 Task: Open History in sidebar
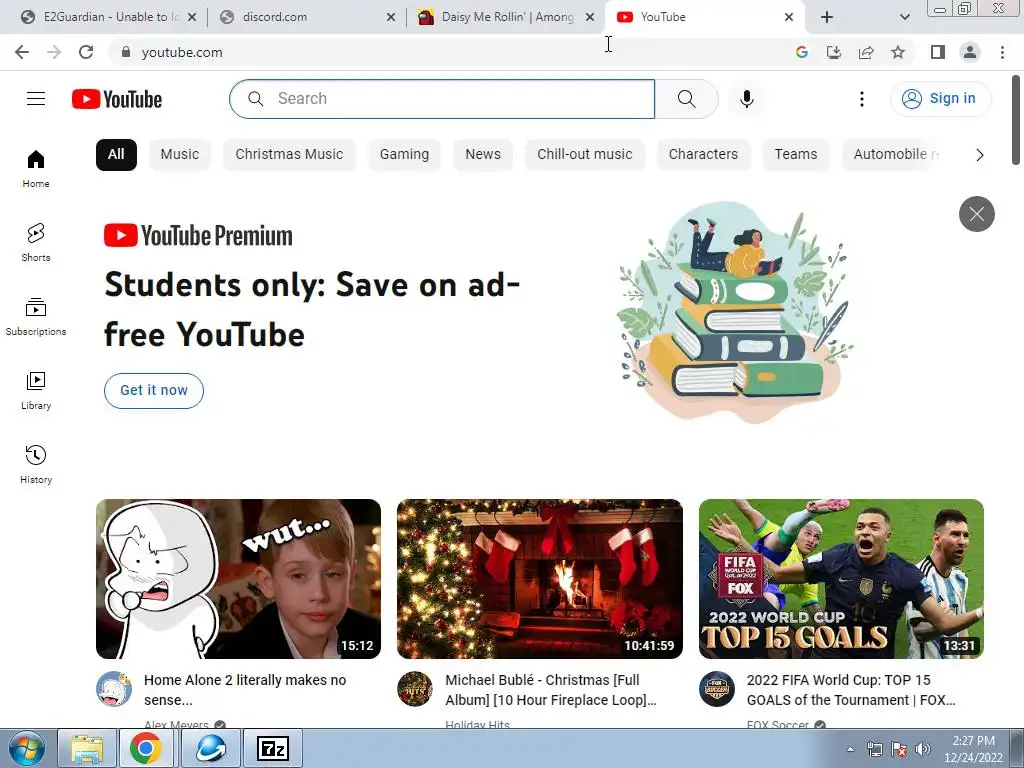pyautogui.click(x=36, y=464)
